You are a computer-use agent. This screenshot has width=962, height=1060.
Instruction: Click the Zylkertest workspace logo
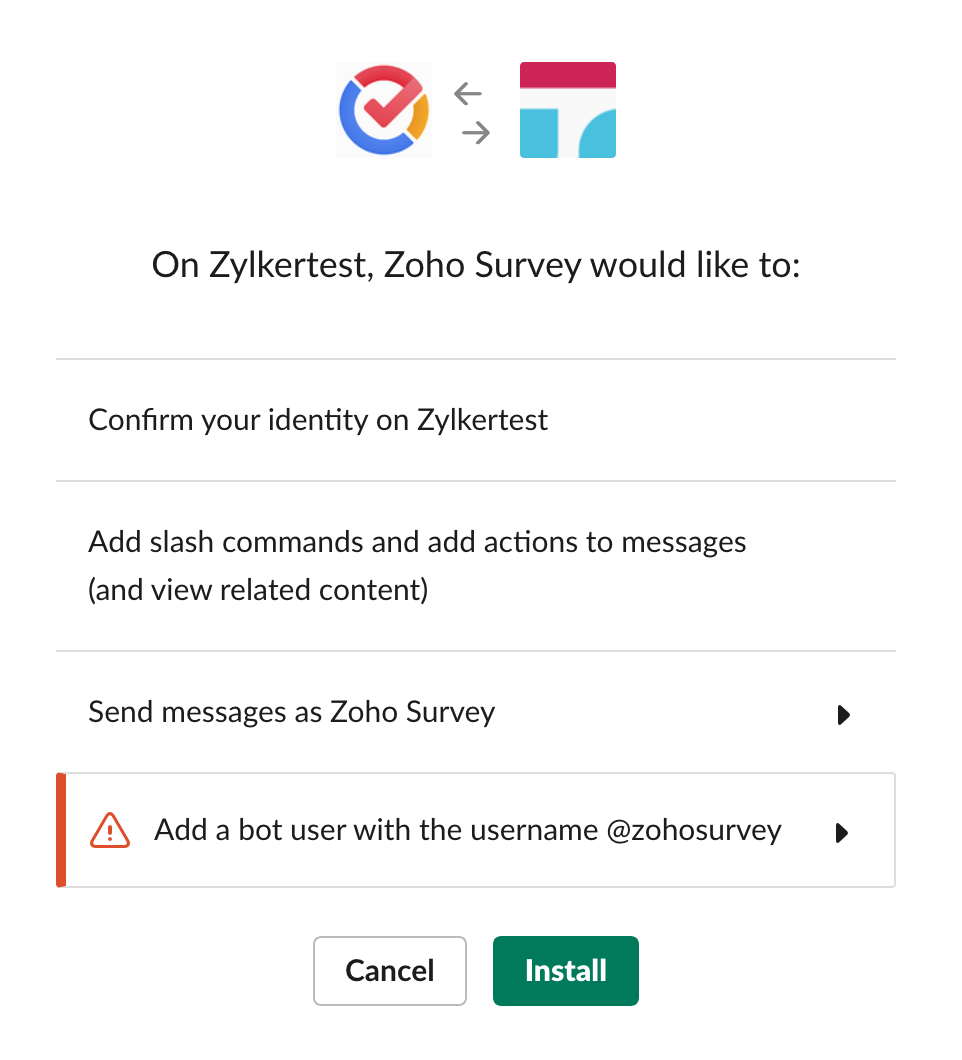coord(568,110)
